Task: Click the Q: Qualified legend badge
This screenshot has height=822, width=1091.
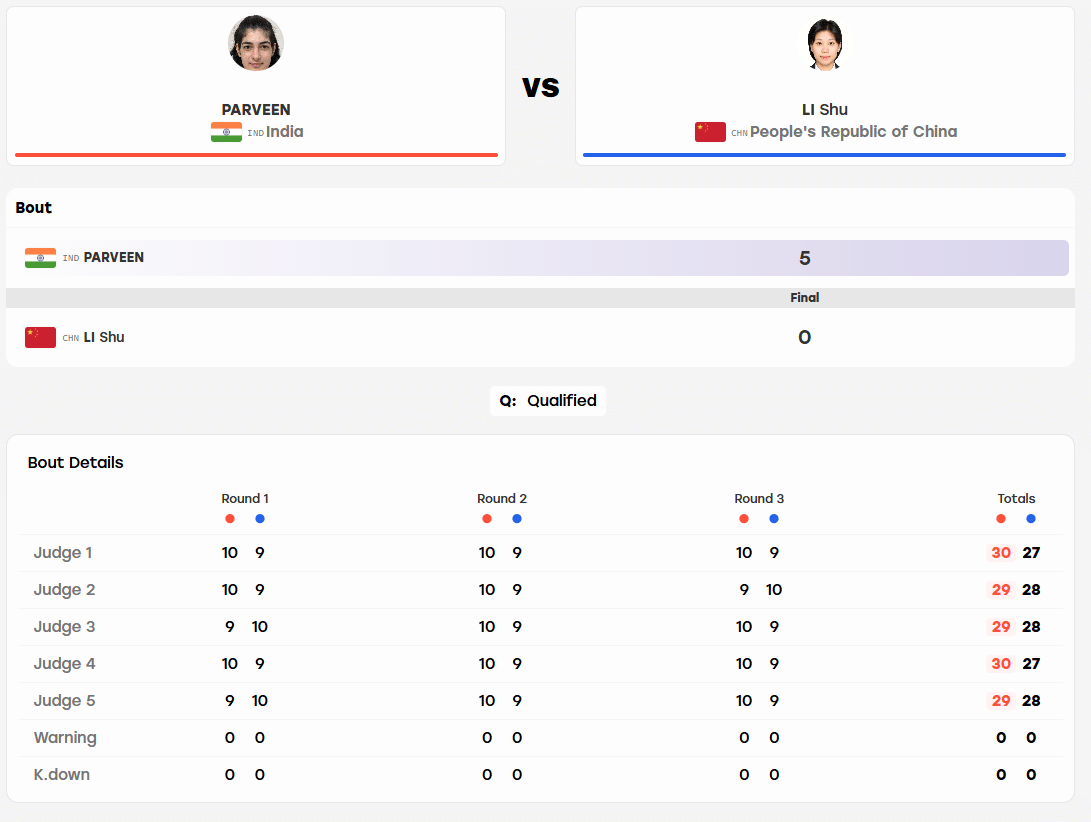Action: 548,401
